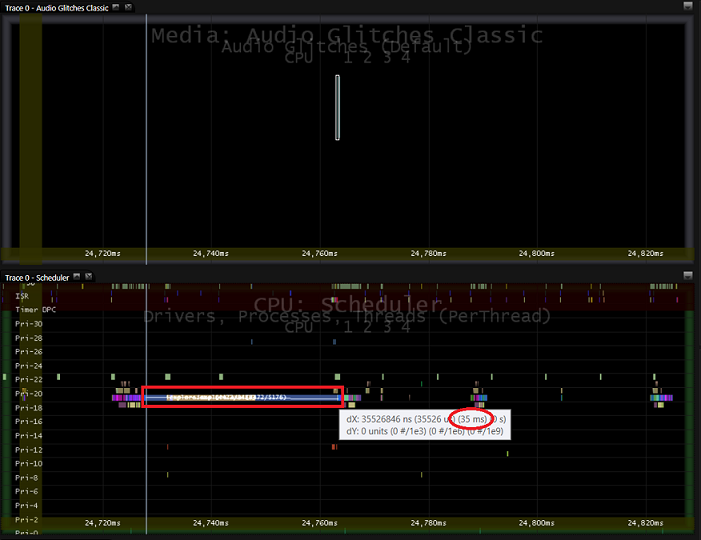Select the Pri-28 row label
Viewport: 701px width, 540px height.
[29, 338]
